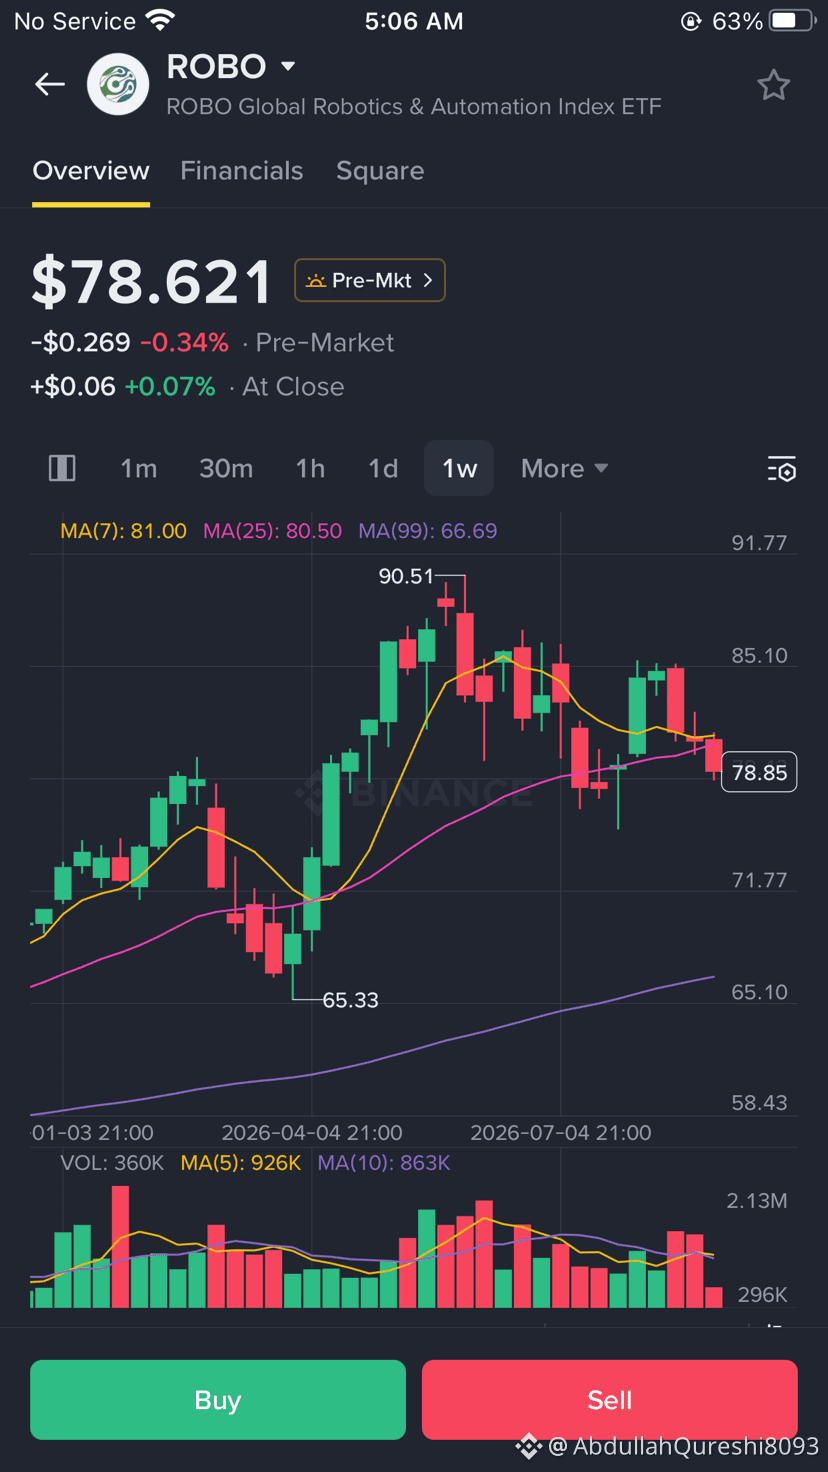Open the Square tab
Viewport: 828px width, 1472px height.
click(380, 171)
